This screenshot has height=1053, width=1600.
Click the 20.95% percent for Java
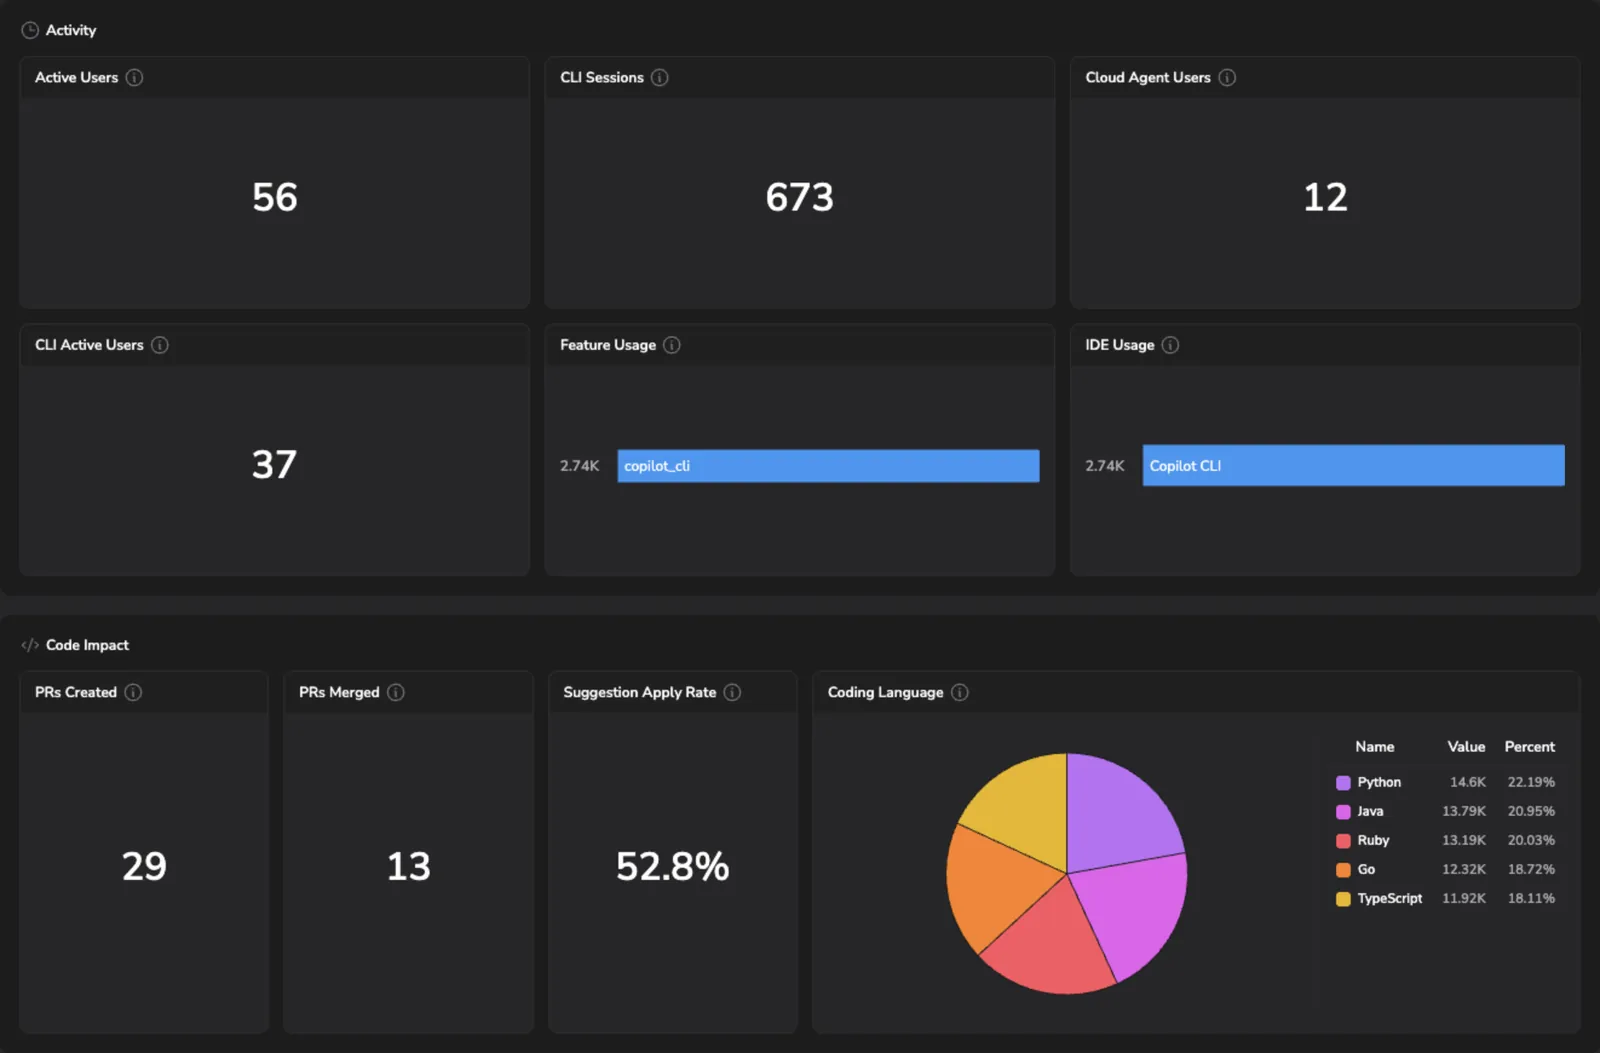(1531, 812)
